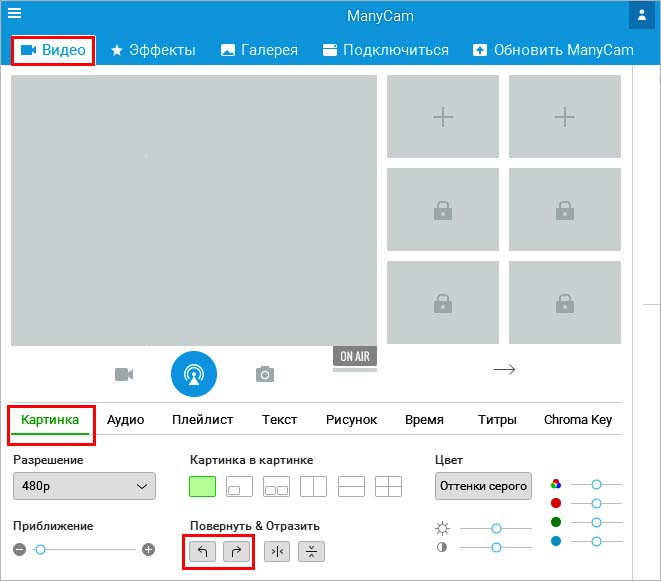Open the Chroma Key tab

tap(578, 420)
